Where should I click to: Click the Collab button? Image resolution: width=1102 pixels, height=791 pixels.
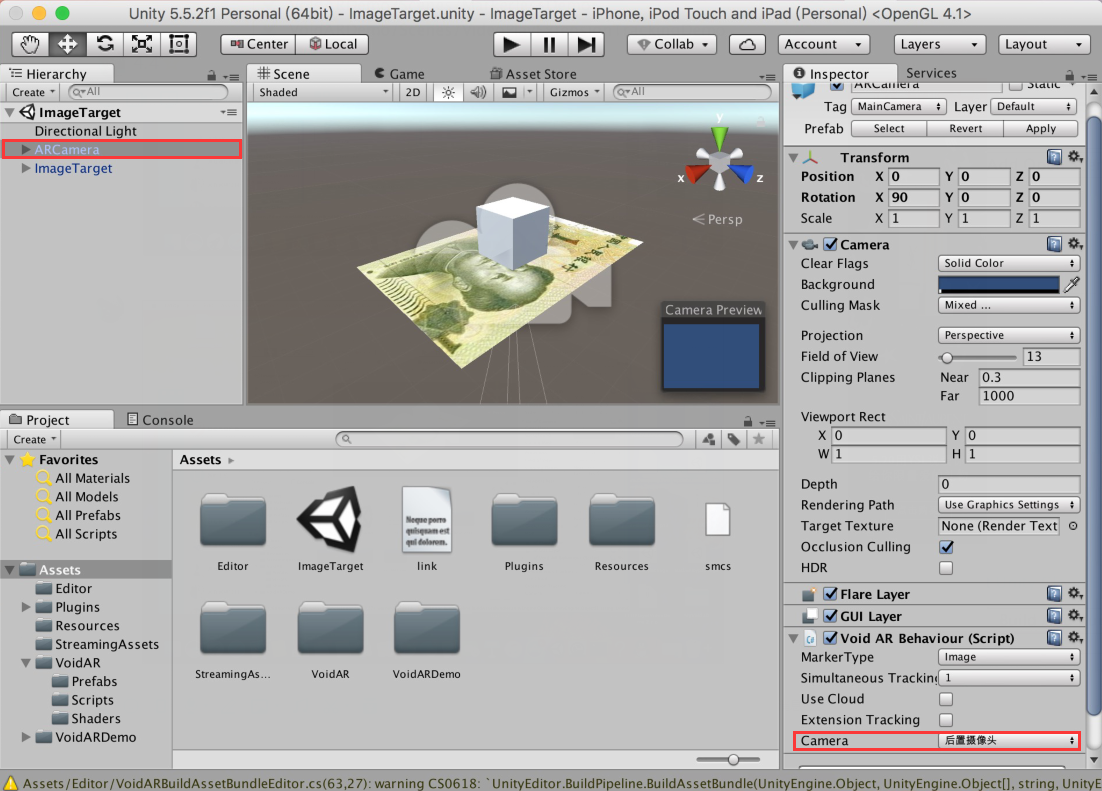pos(672,44)
